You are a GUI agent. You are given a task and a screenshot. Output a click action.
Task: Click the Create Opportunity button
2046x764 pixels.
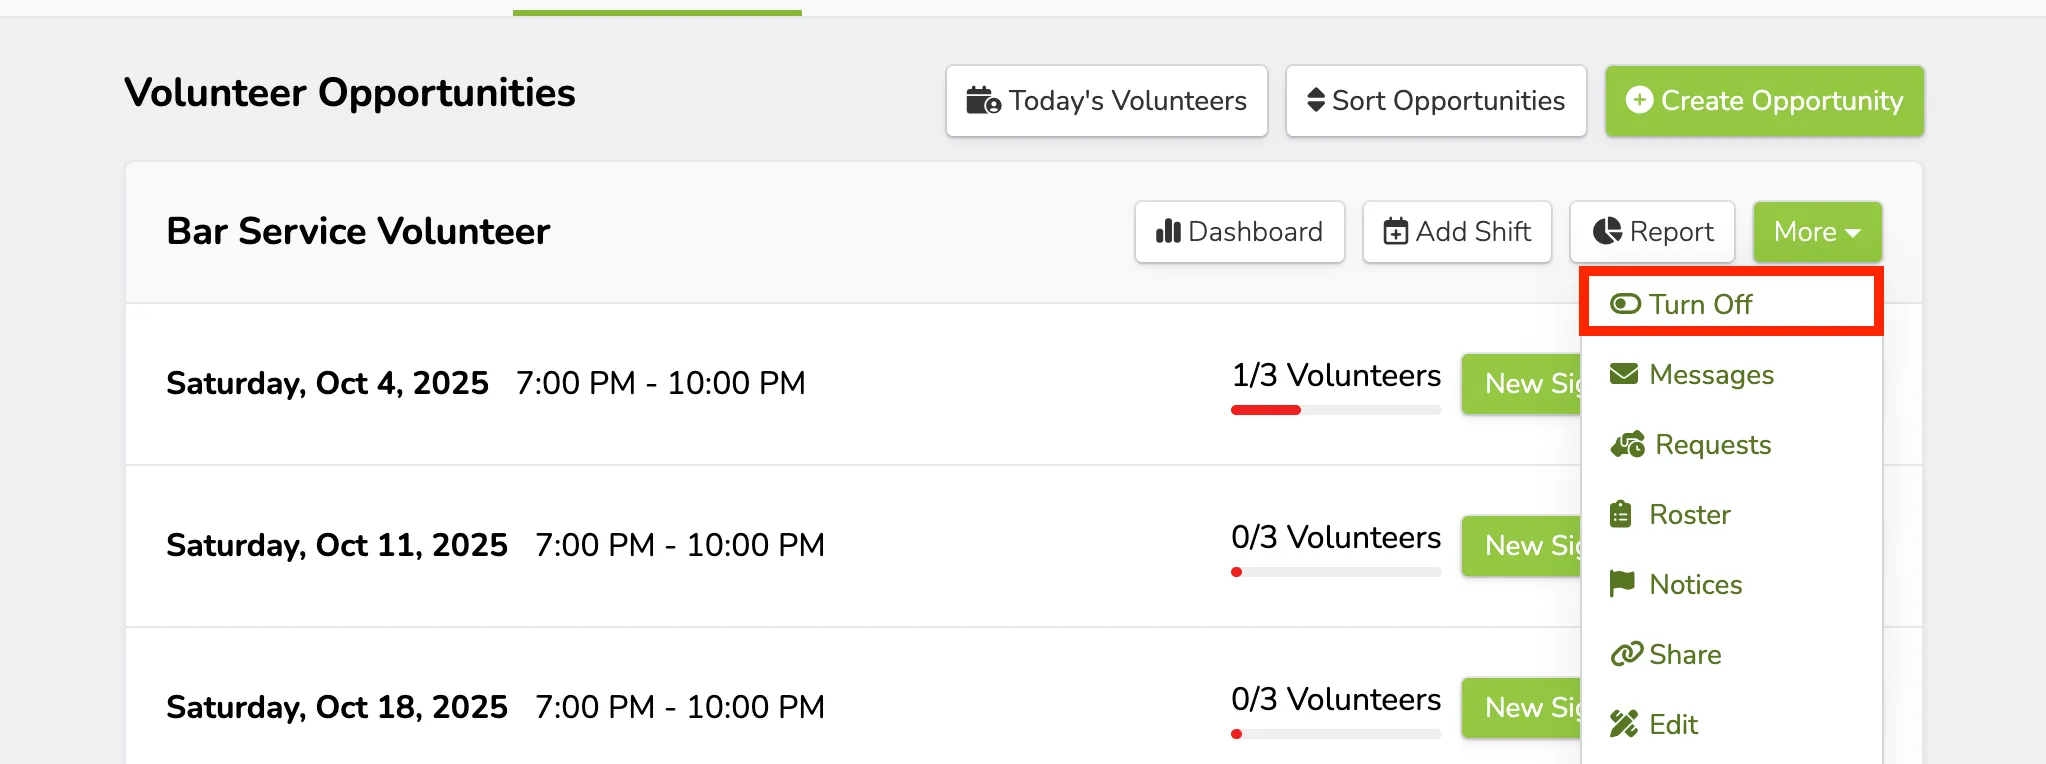1764,101
